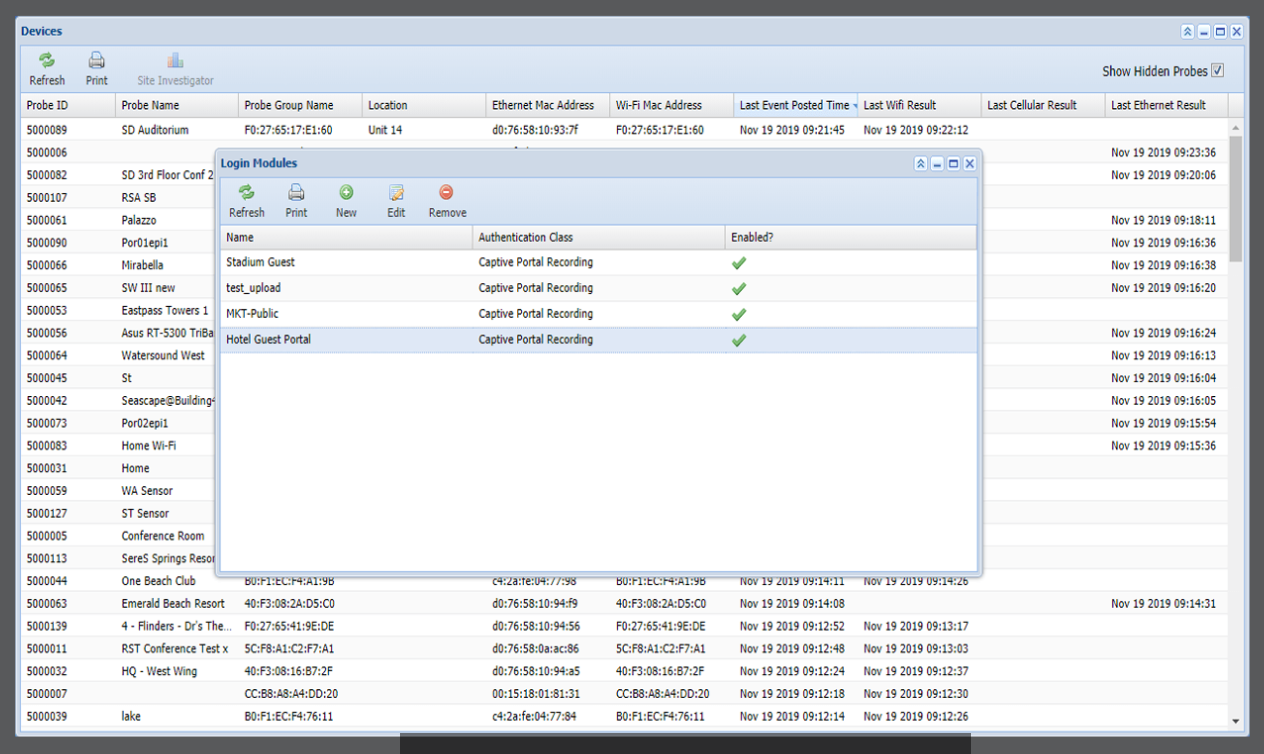Click Enabled checkmark for Stadium Guest
The image size is (1264, 754).
tap(739, 263)
